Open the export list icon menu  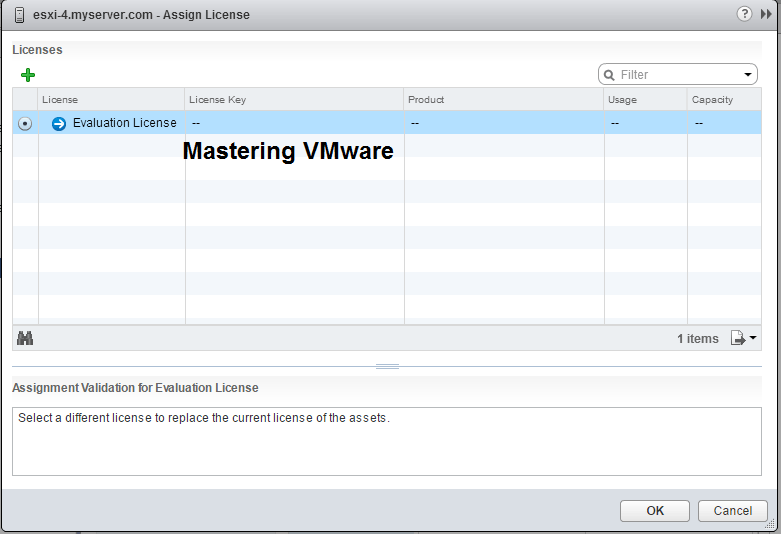(x=744, y=338)
